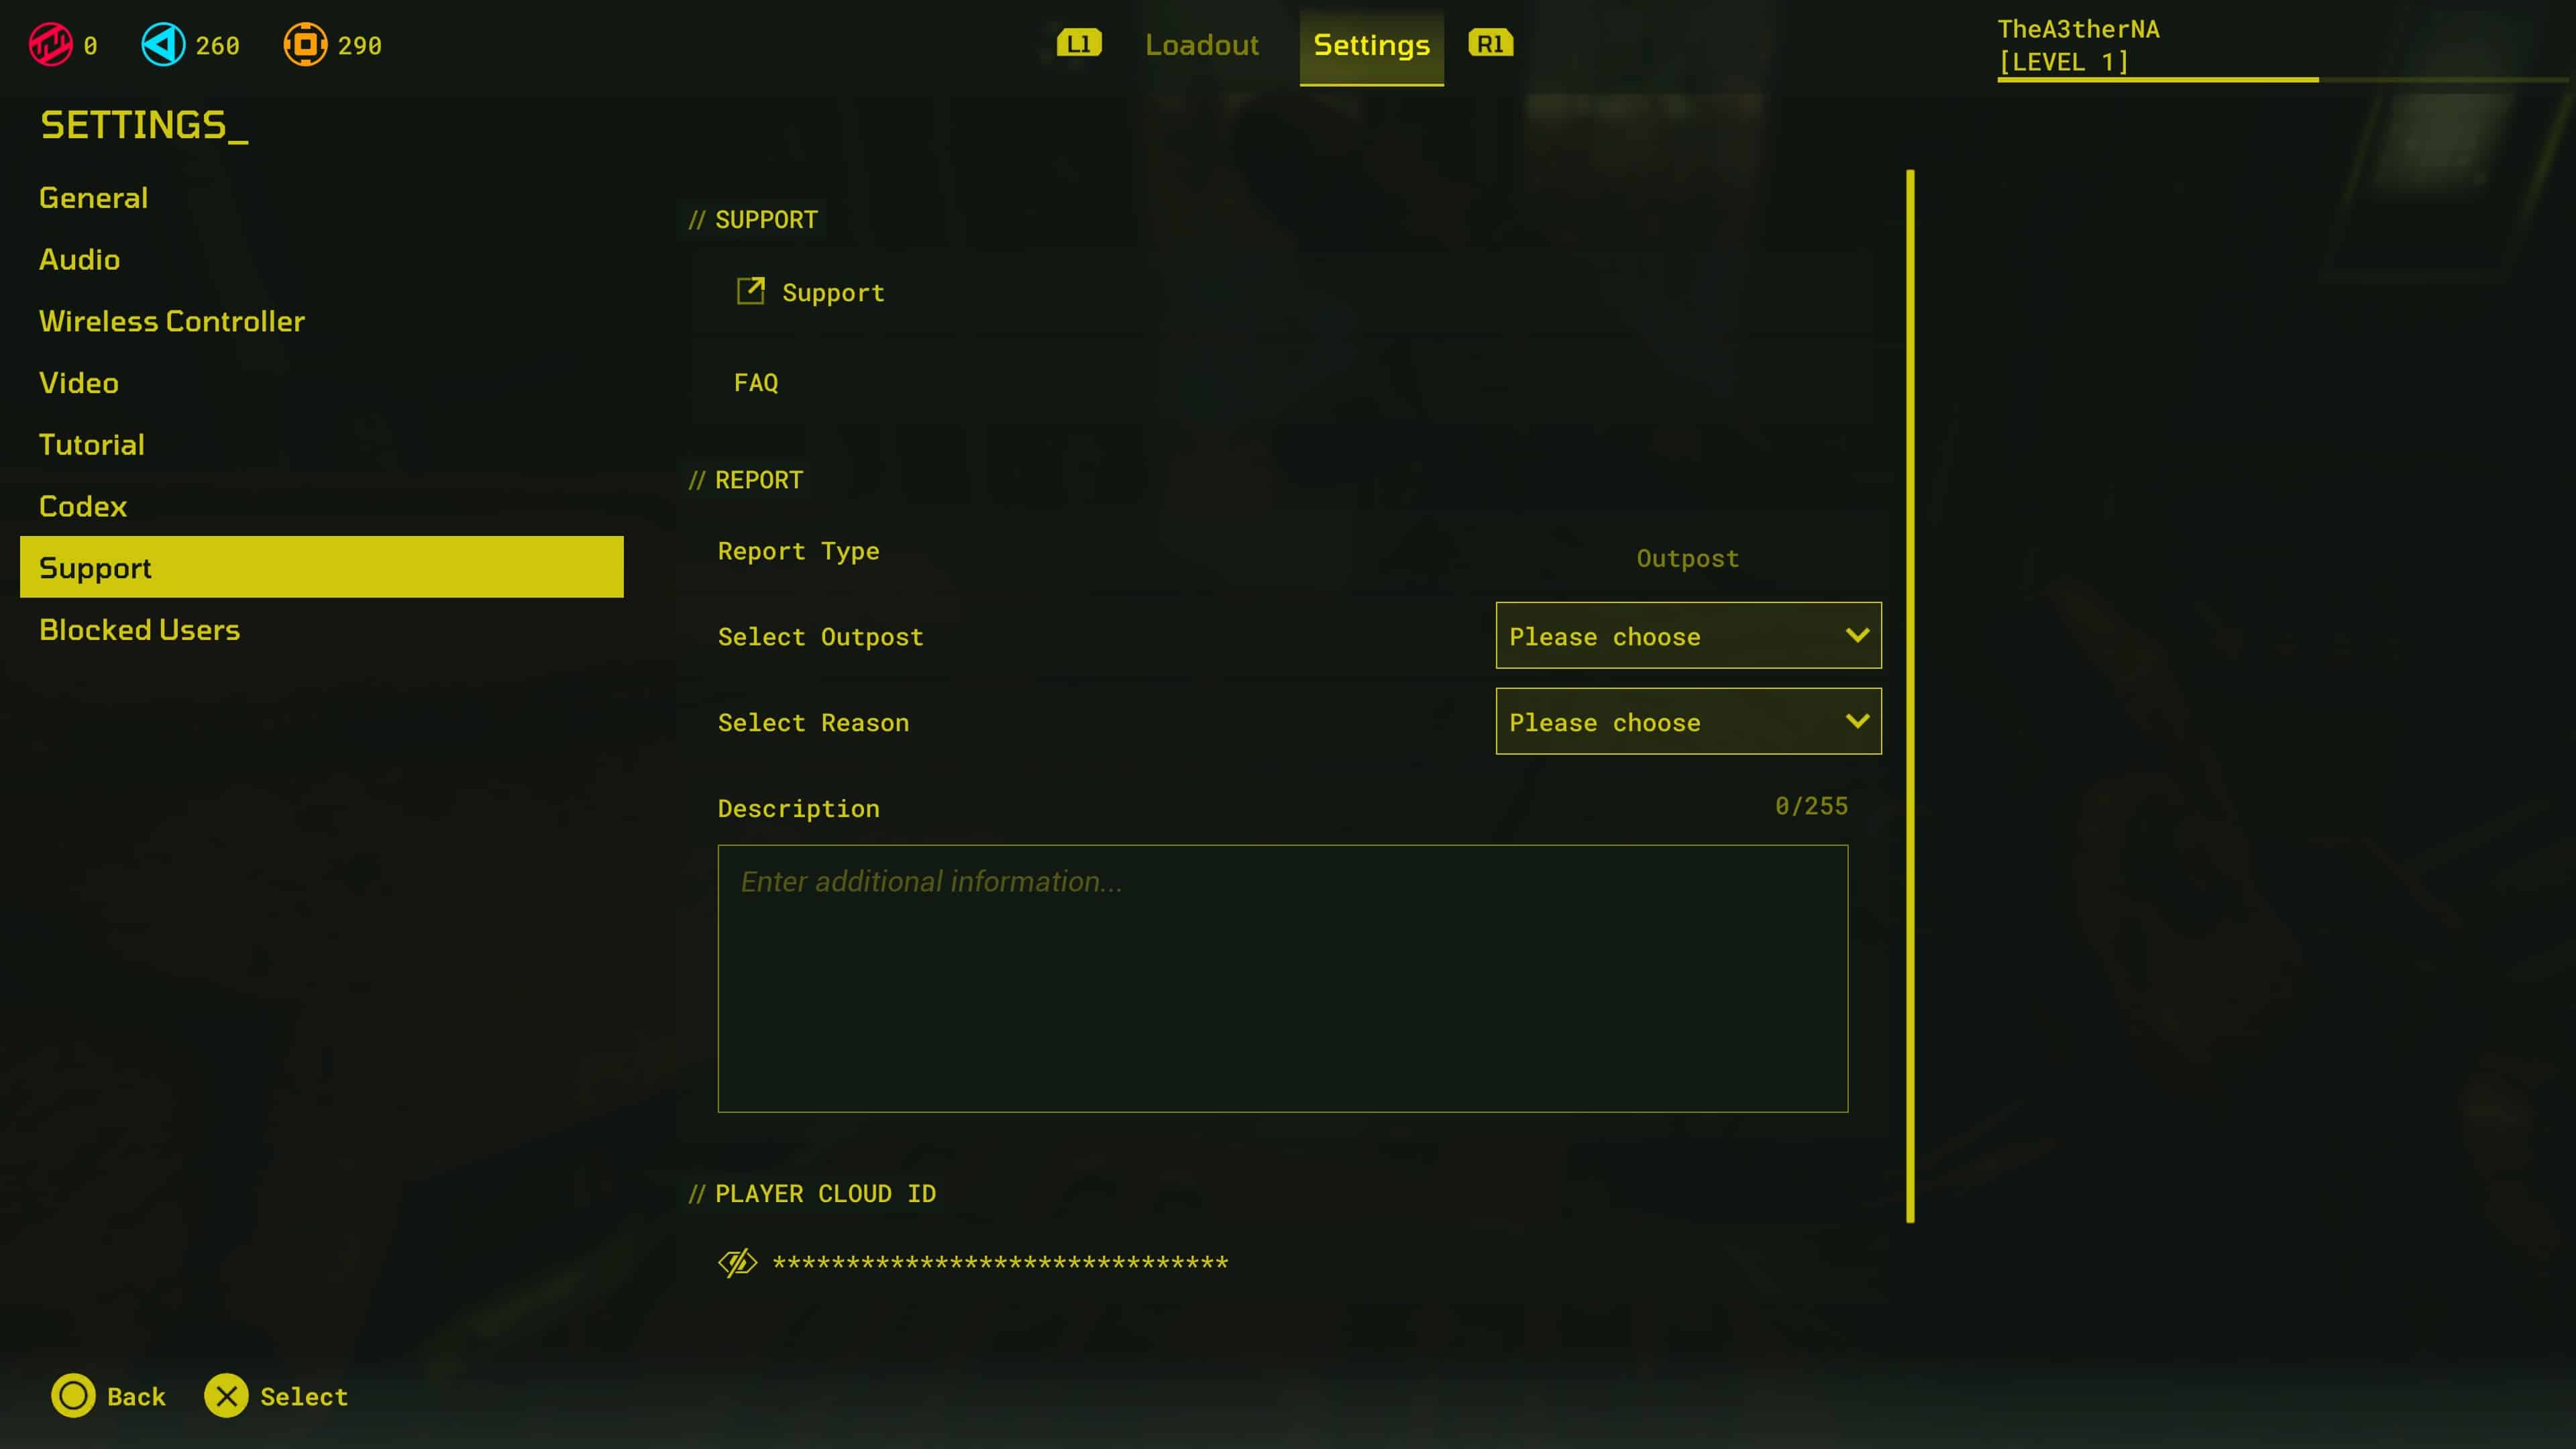
Task: Click the orange square currency icon
Action: (305, 45)
